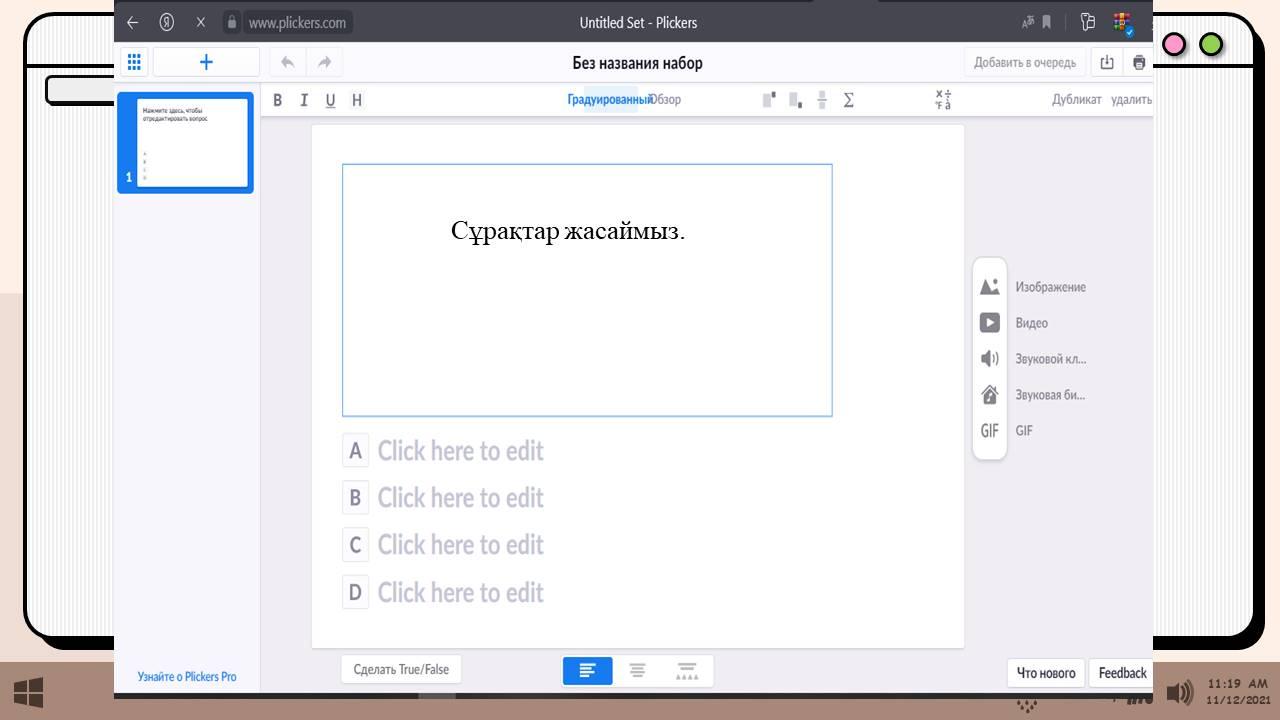Viewport: 1280px width, 720px height.
Task: Mark answer C as correct
Action: (x=355, y=545)
